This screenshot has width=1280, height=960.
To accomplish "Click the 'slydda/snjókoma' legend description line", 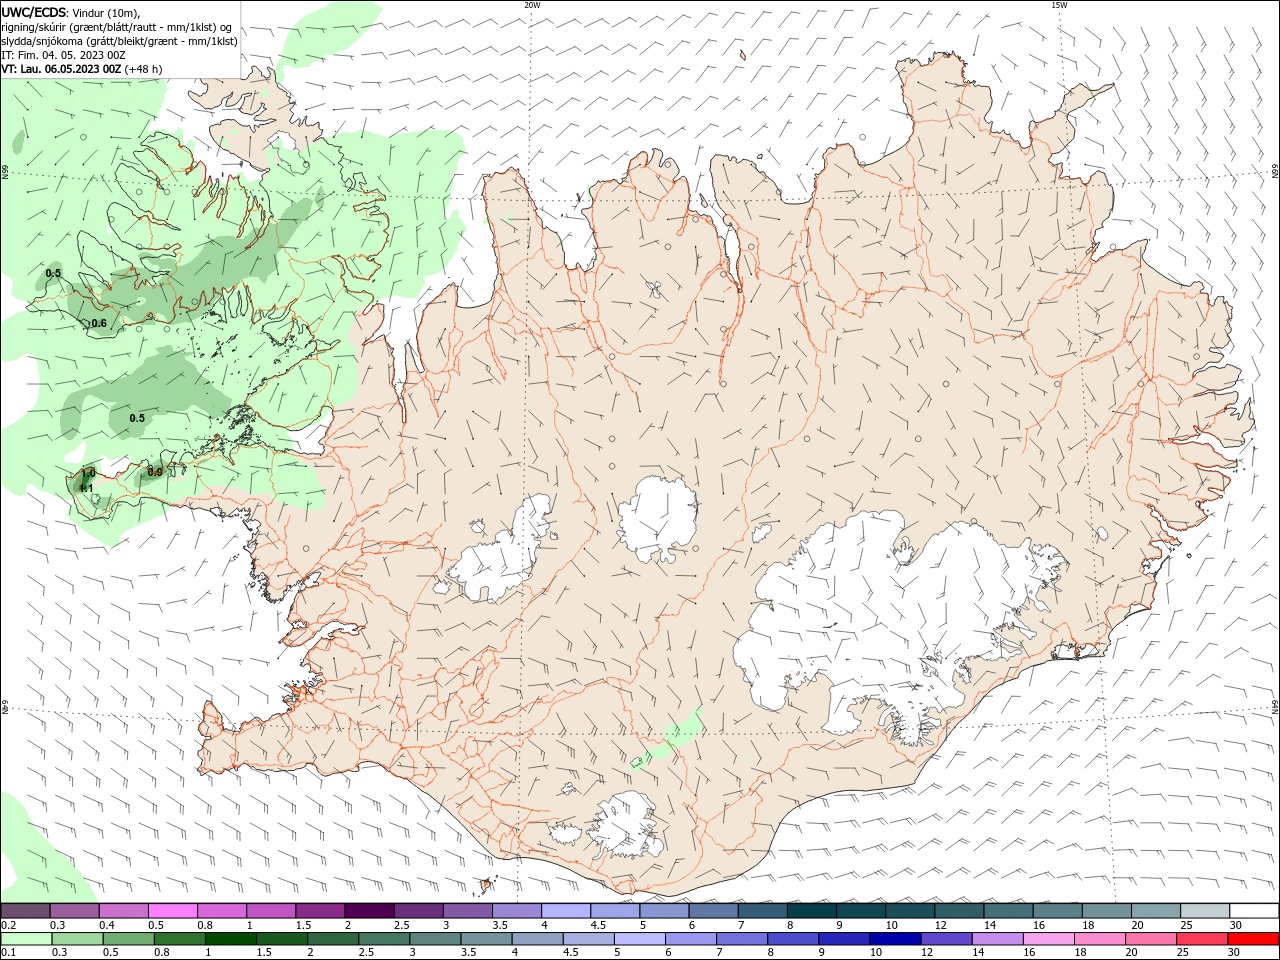I will 119,41.
